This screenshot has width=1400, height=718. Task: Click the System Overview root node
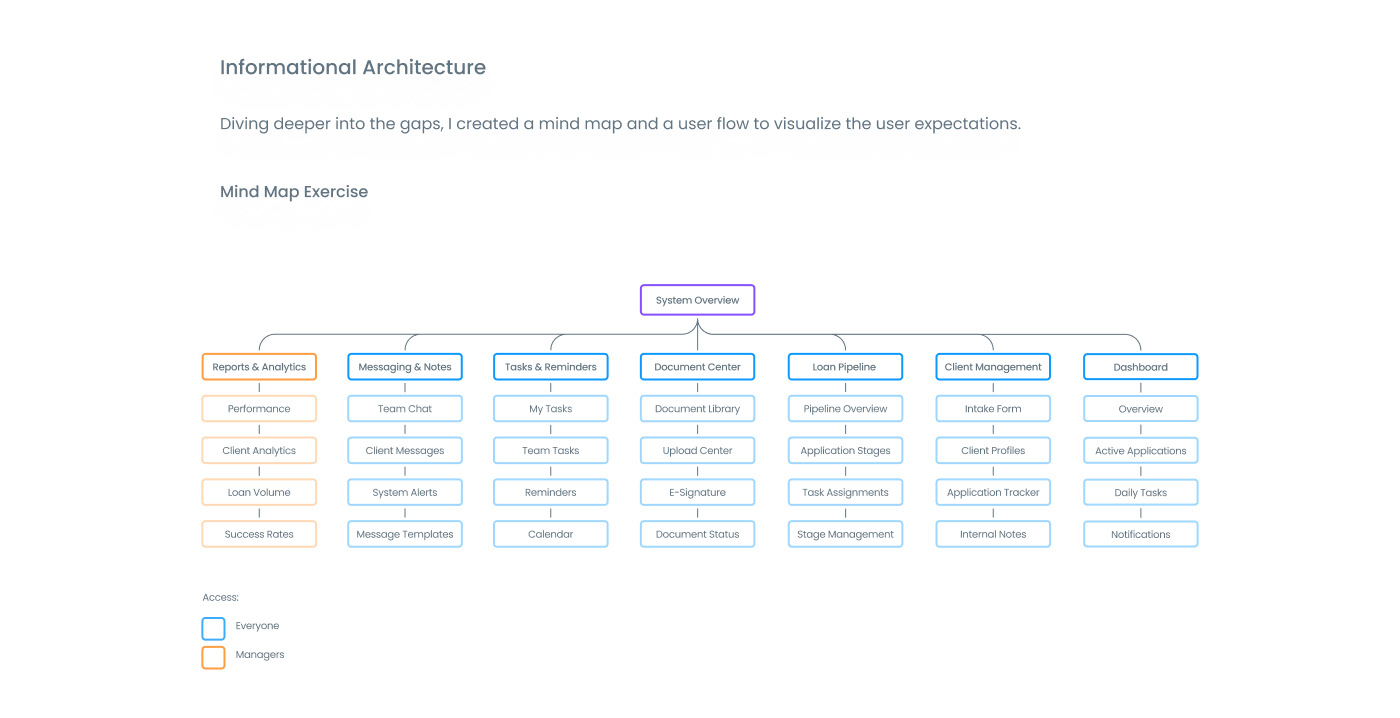tap(697, 300)
